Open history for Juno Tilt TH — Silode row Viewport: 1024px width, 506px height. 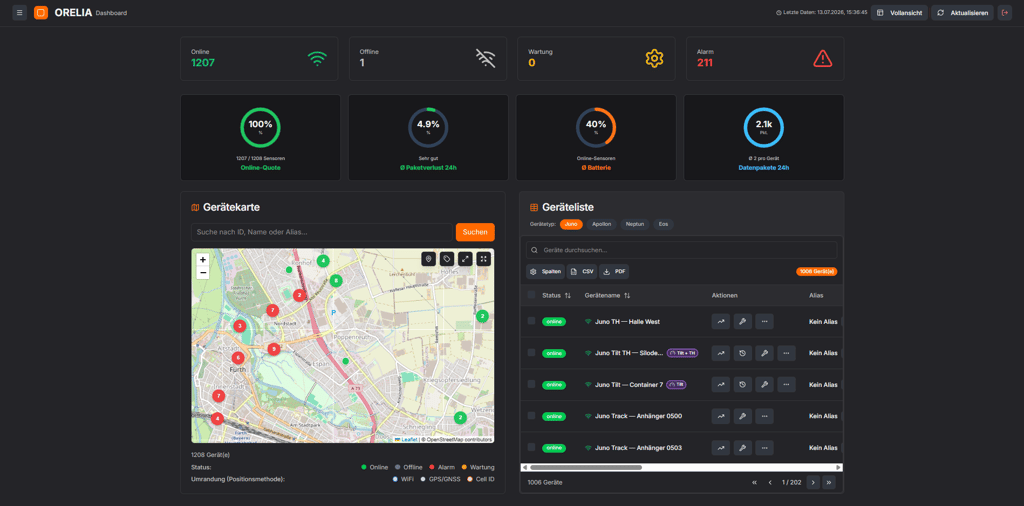[743, 353]
